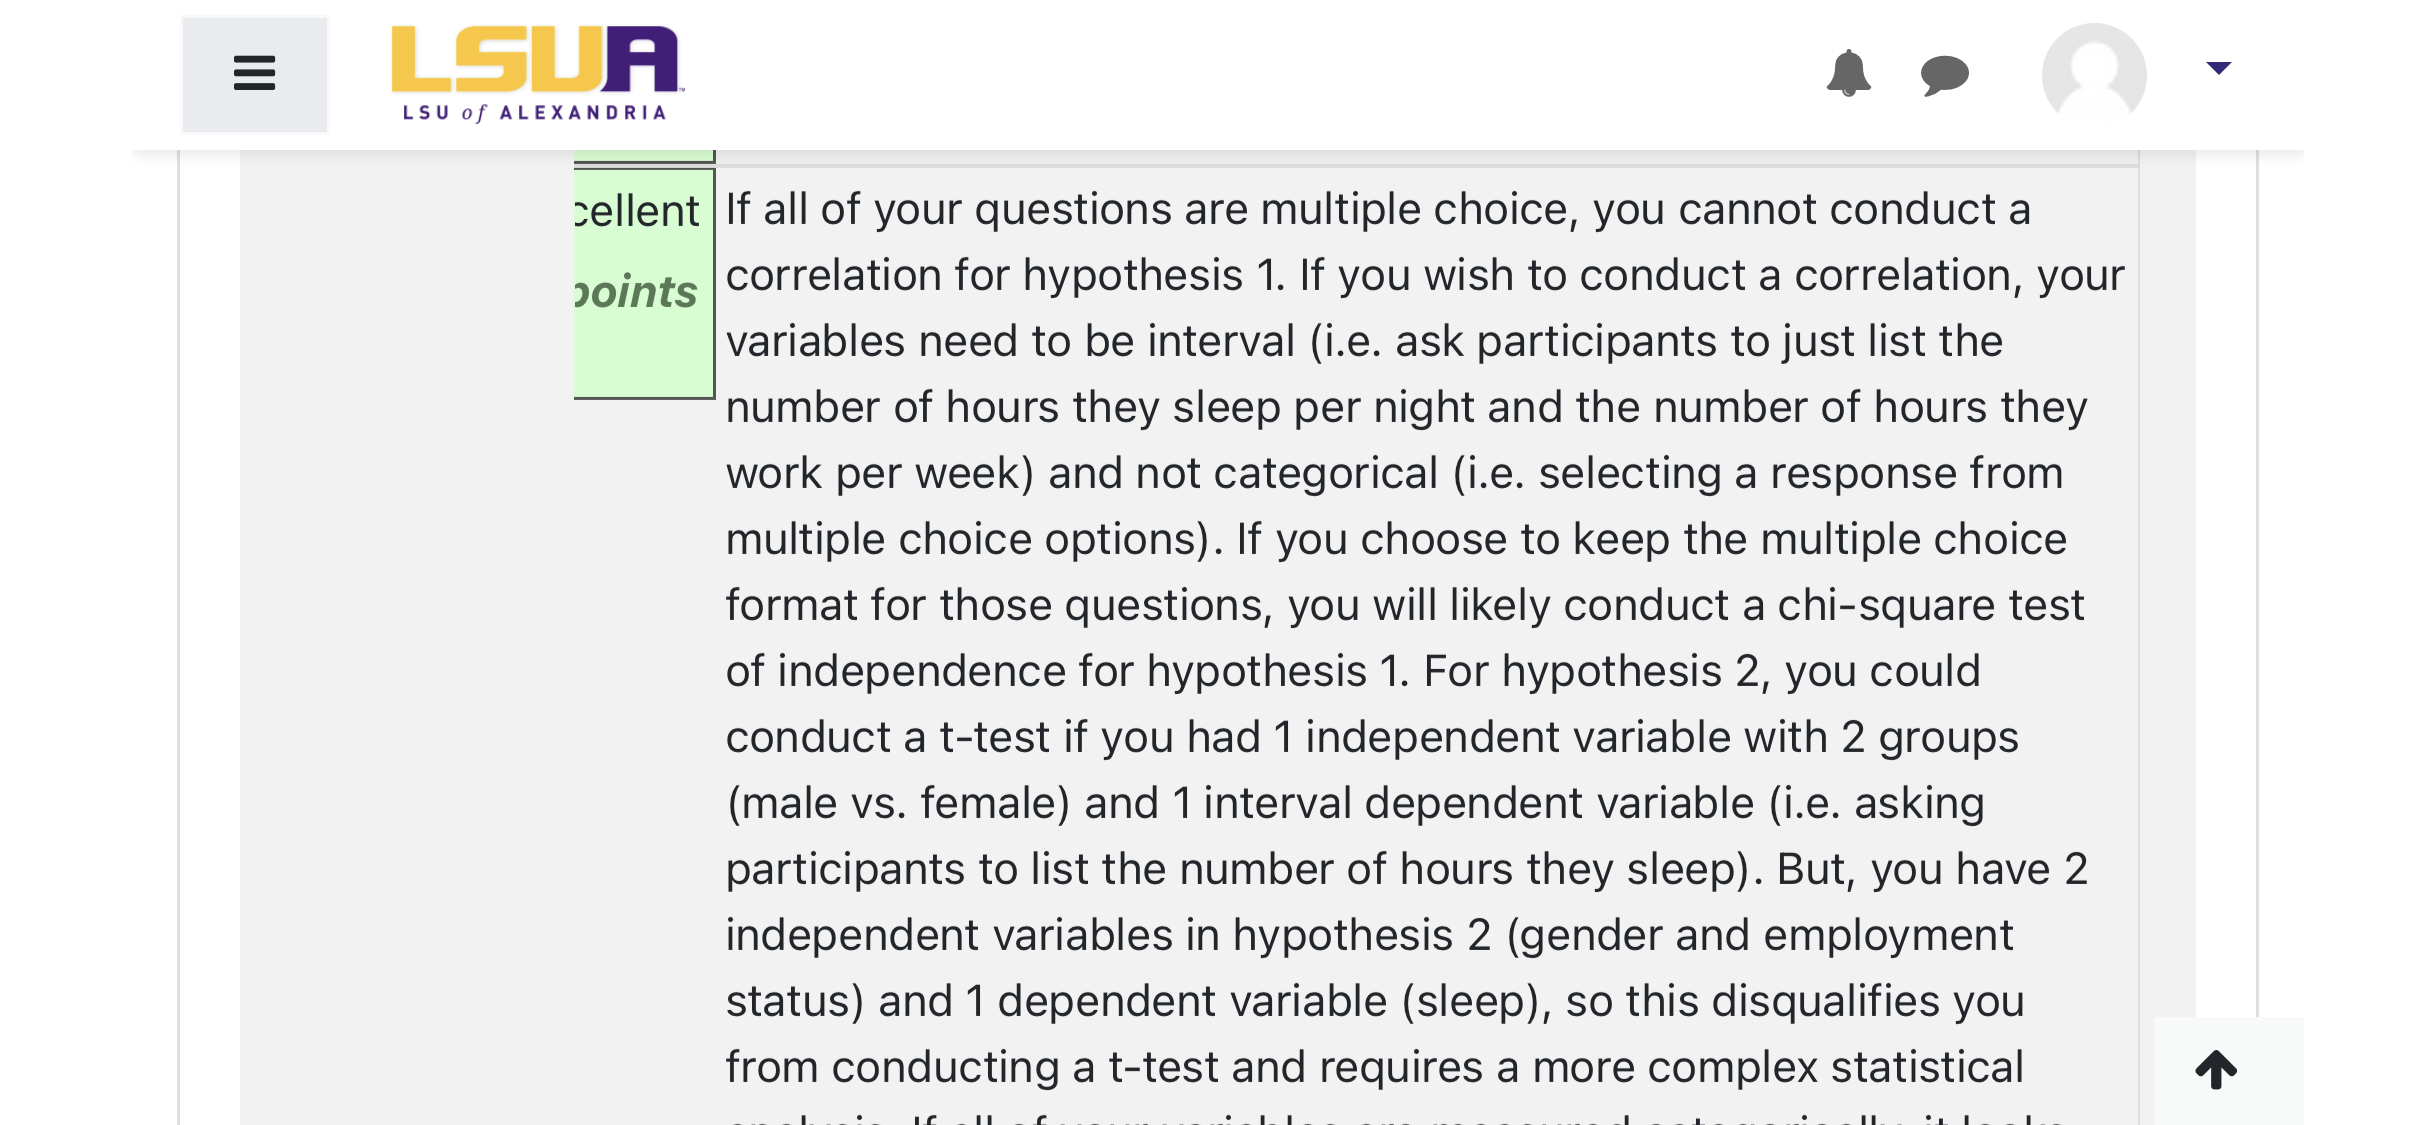
Task: Open the notifications bell
Action: 1848,73
